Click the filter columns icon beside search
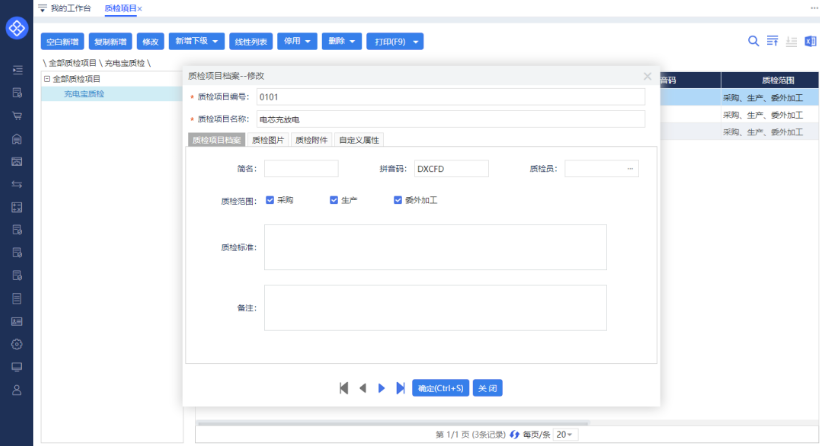Viewport: 820px width, 446px height. (x=772, y=41)
